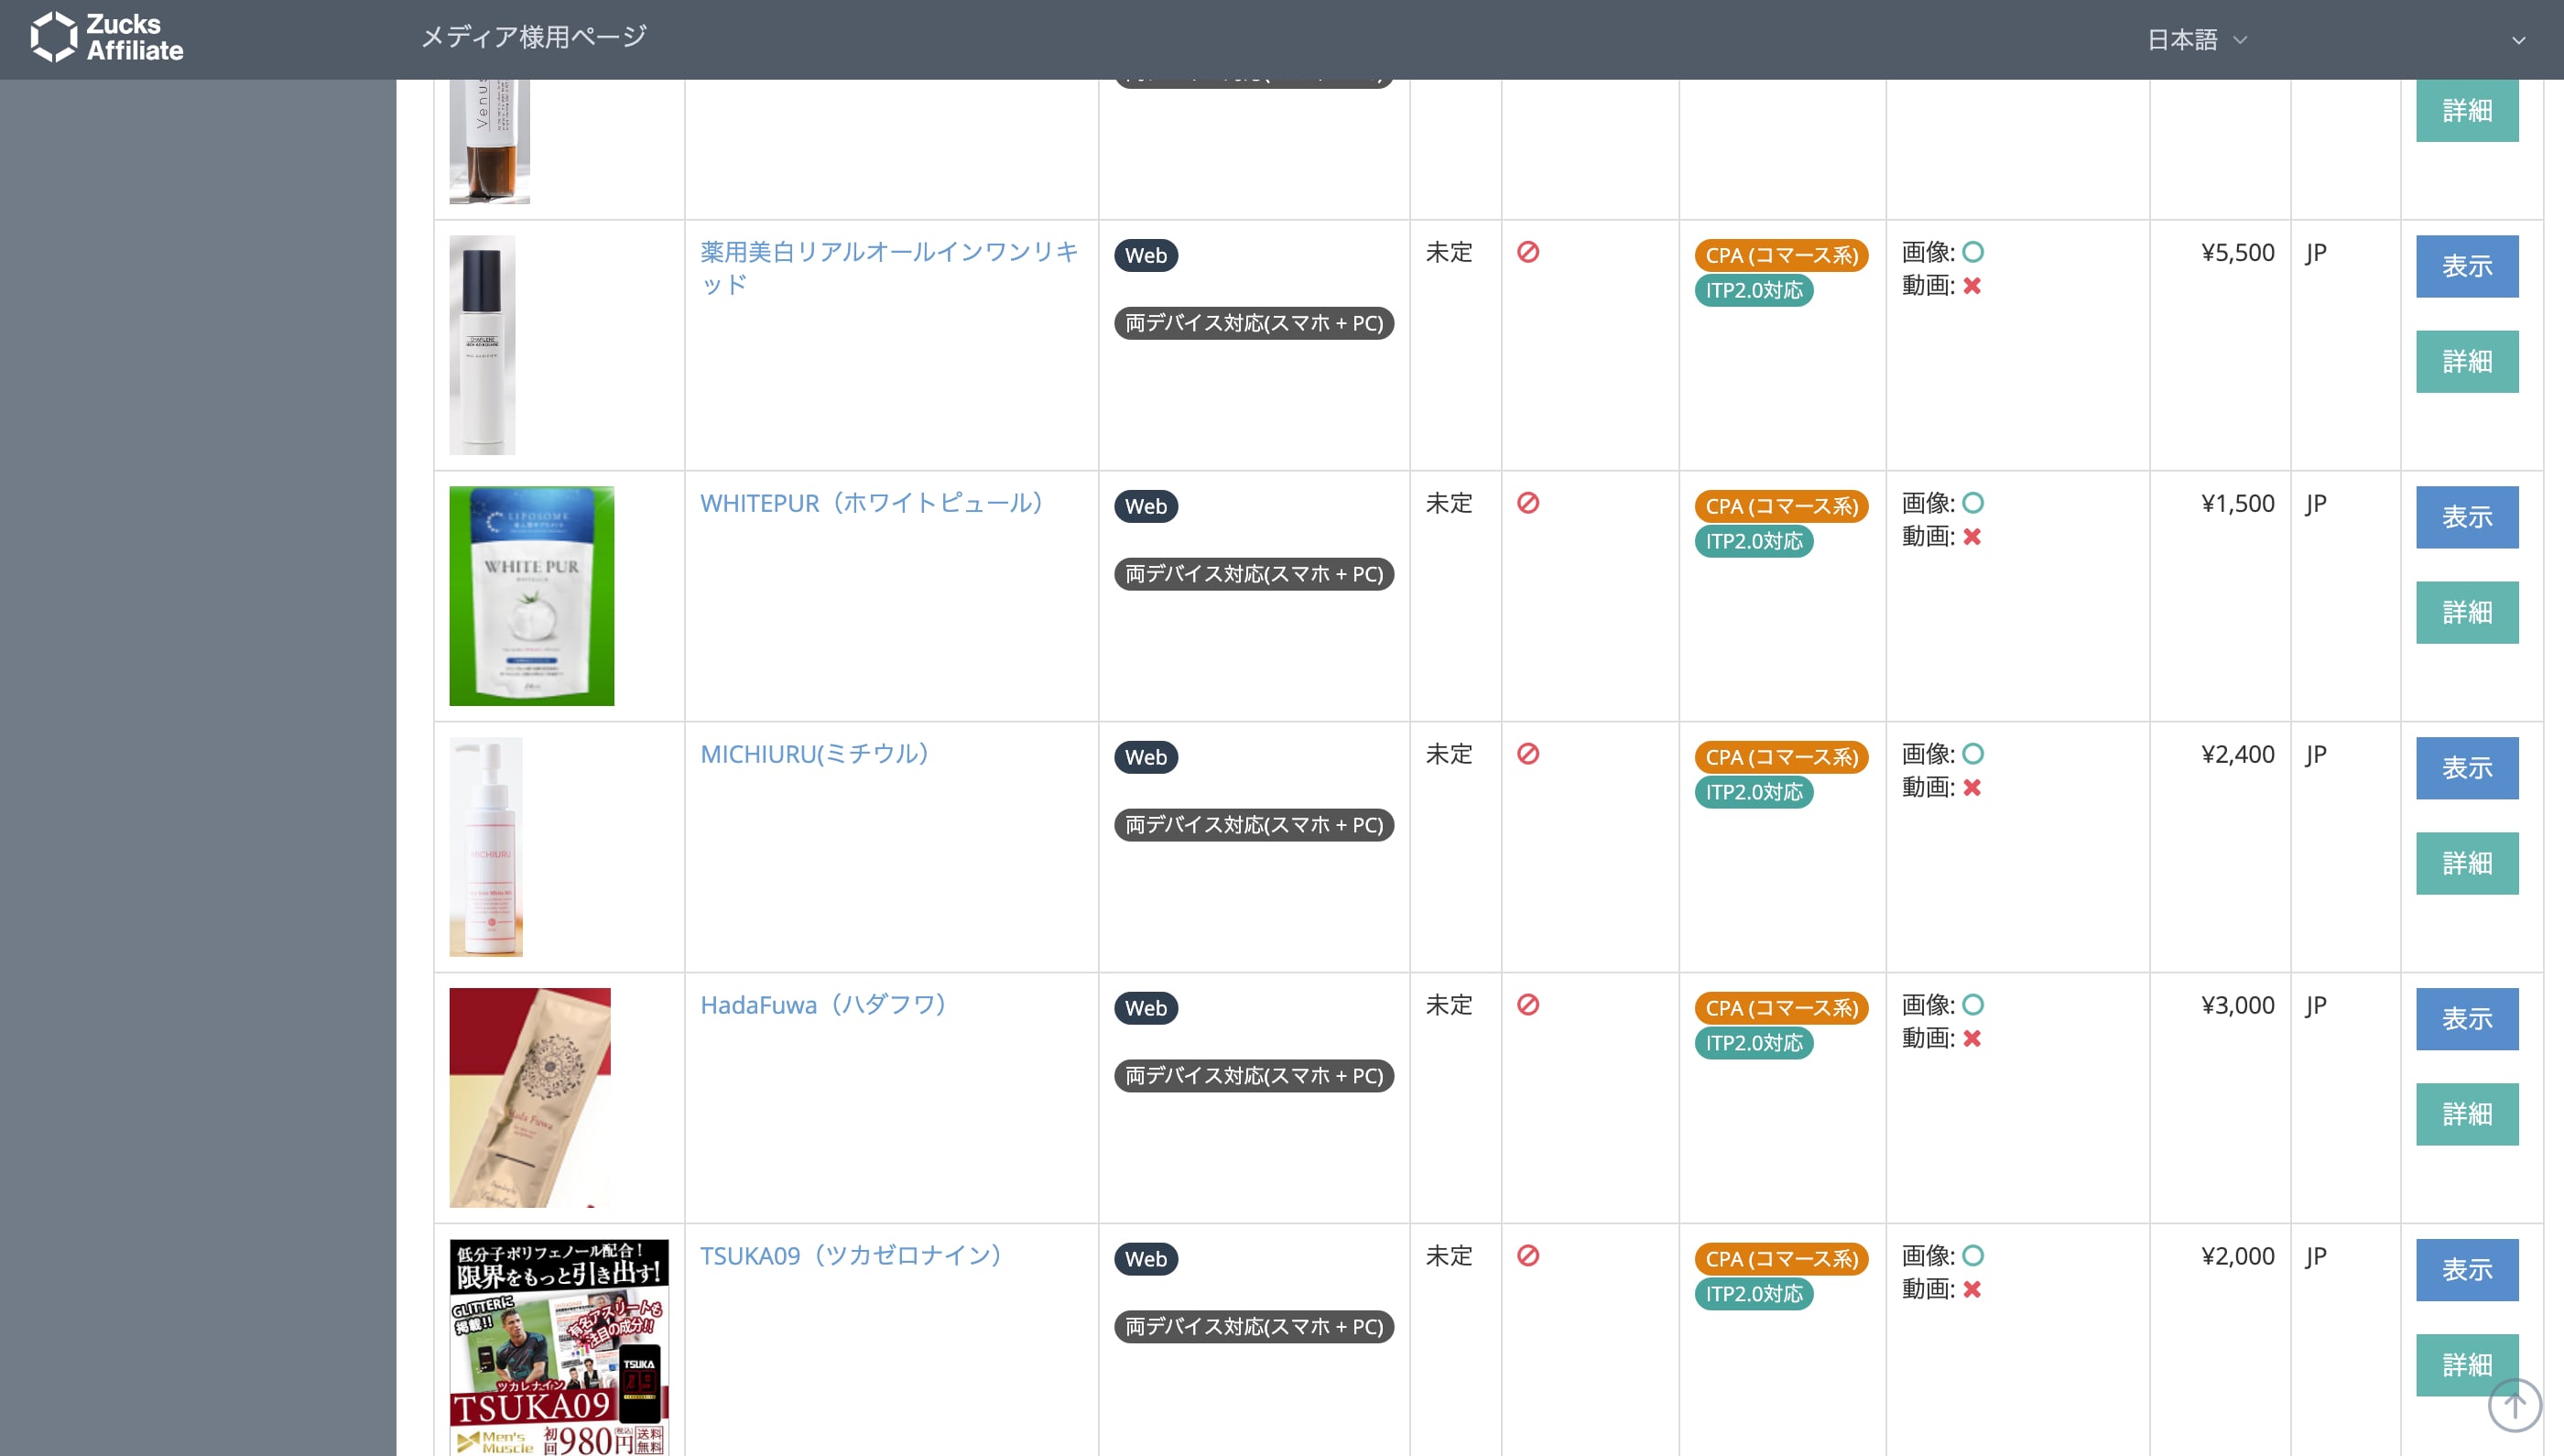Click the red X video icon in HadaFuwa row
The width and height of the screenshot is (2564, 1456).
[x=1972, y=1040]
